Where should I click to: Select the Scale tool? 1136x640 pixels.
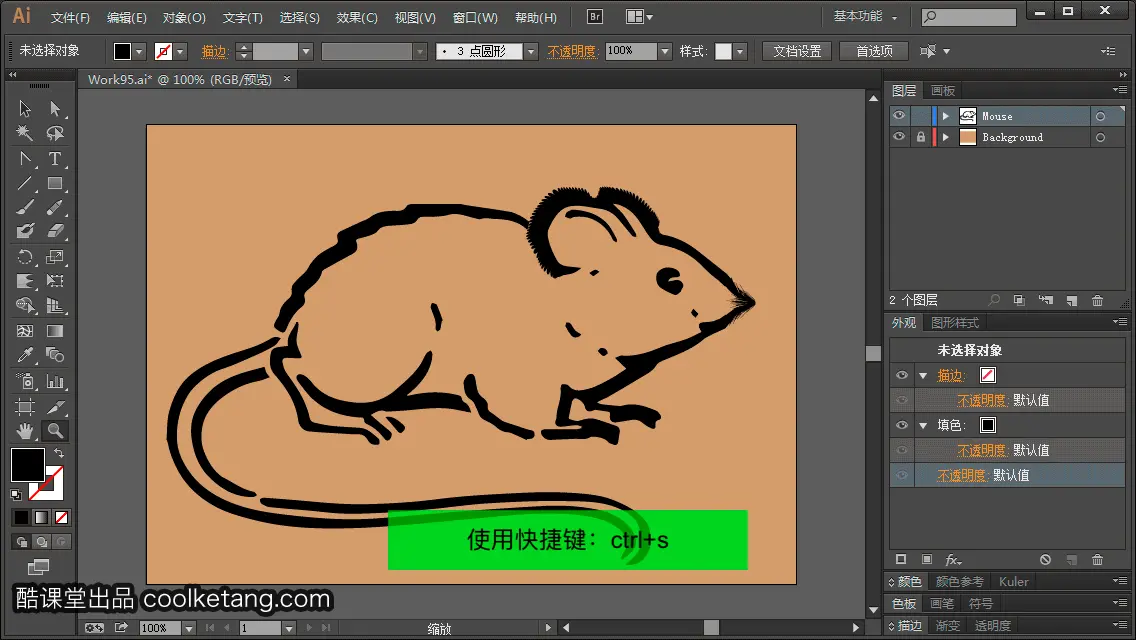coord(55,257)
